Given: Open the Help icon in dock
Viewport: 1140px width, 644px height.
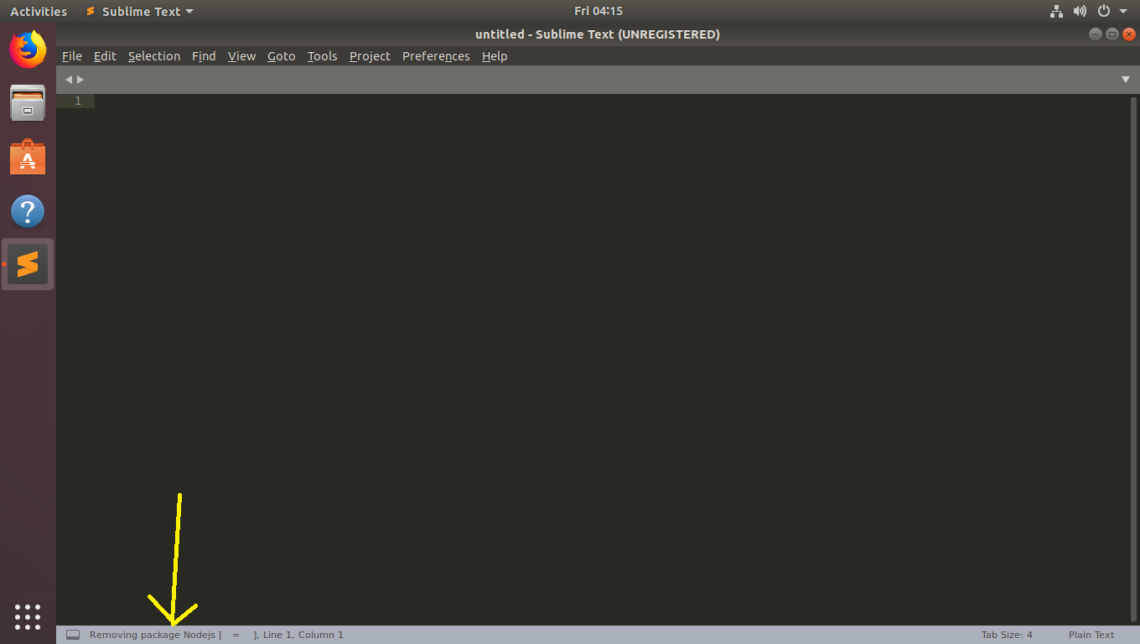Looking at the screenshot, I should click(28, 211).
